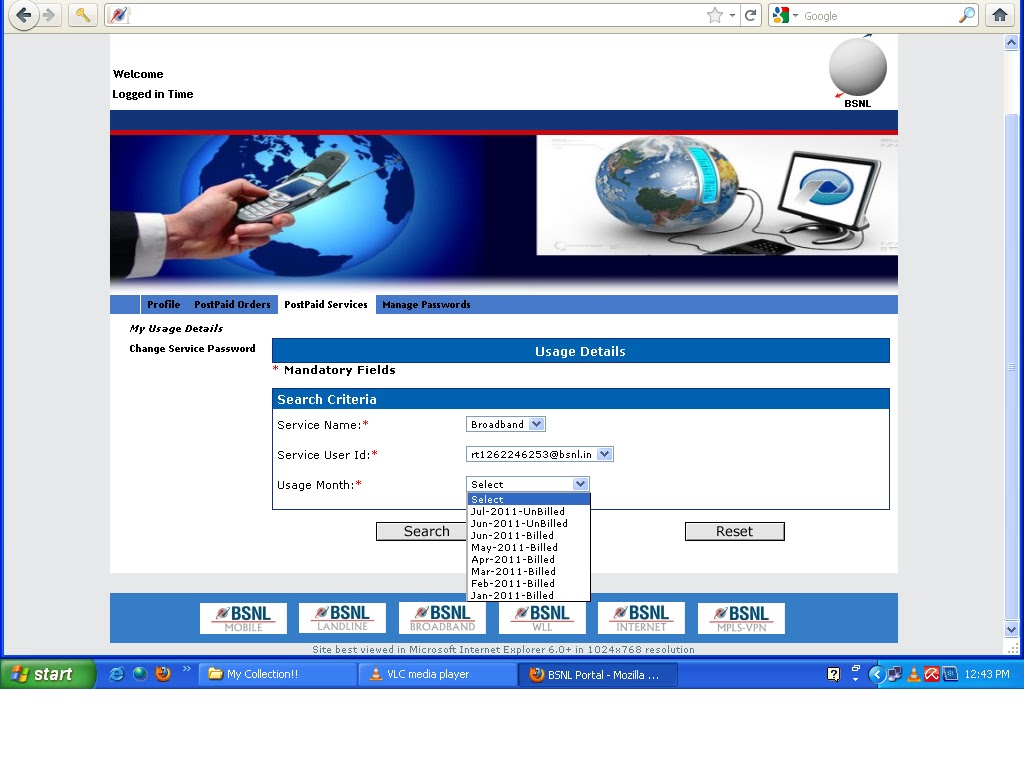Open the BSNL WLL logo link
This screenshot has width=1024, height=768.
(x=542, y=618)
